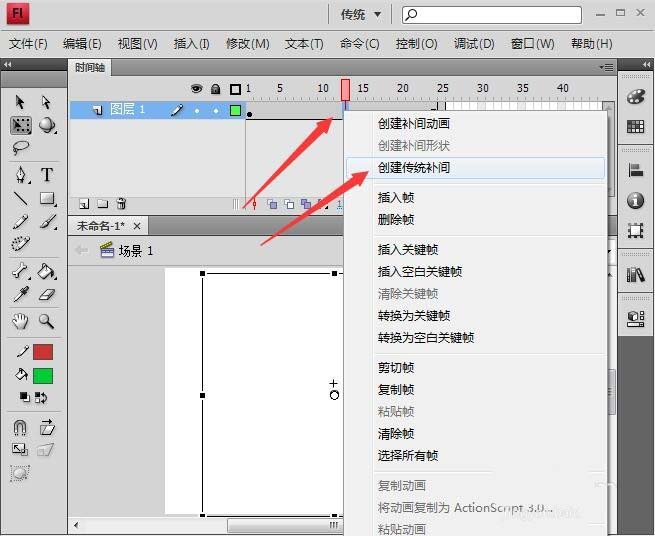Viewport: 655px width, 536px height.
Task: Open the Color panel palette icon
Action: (635, 97)
